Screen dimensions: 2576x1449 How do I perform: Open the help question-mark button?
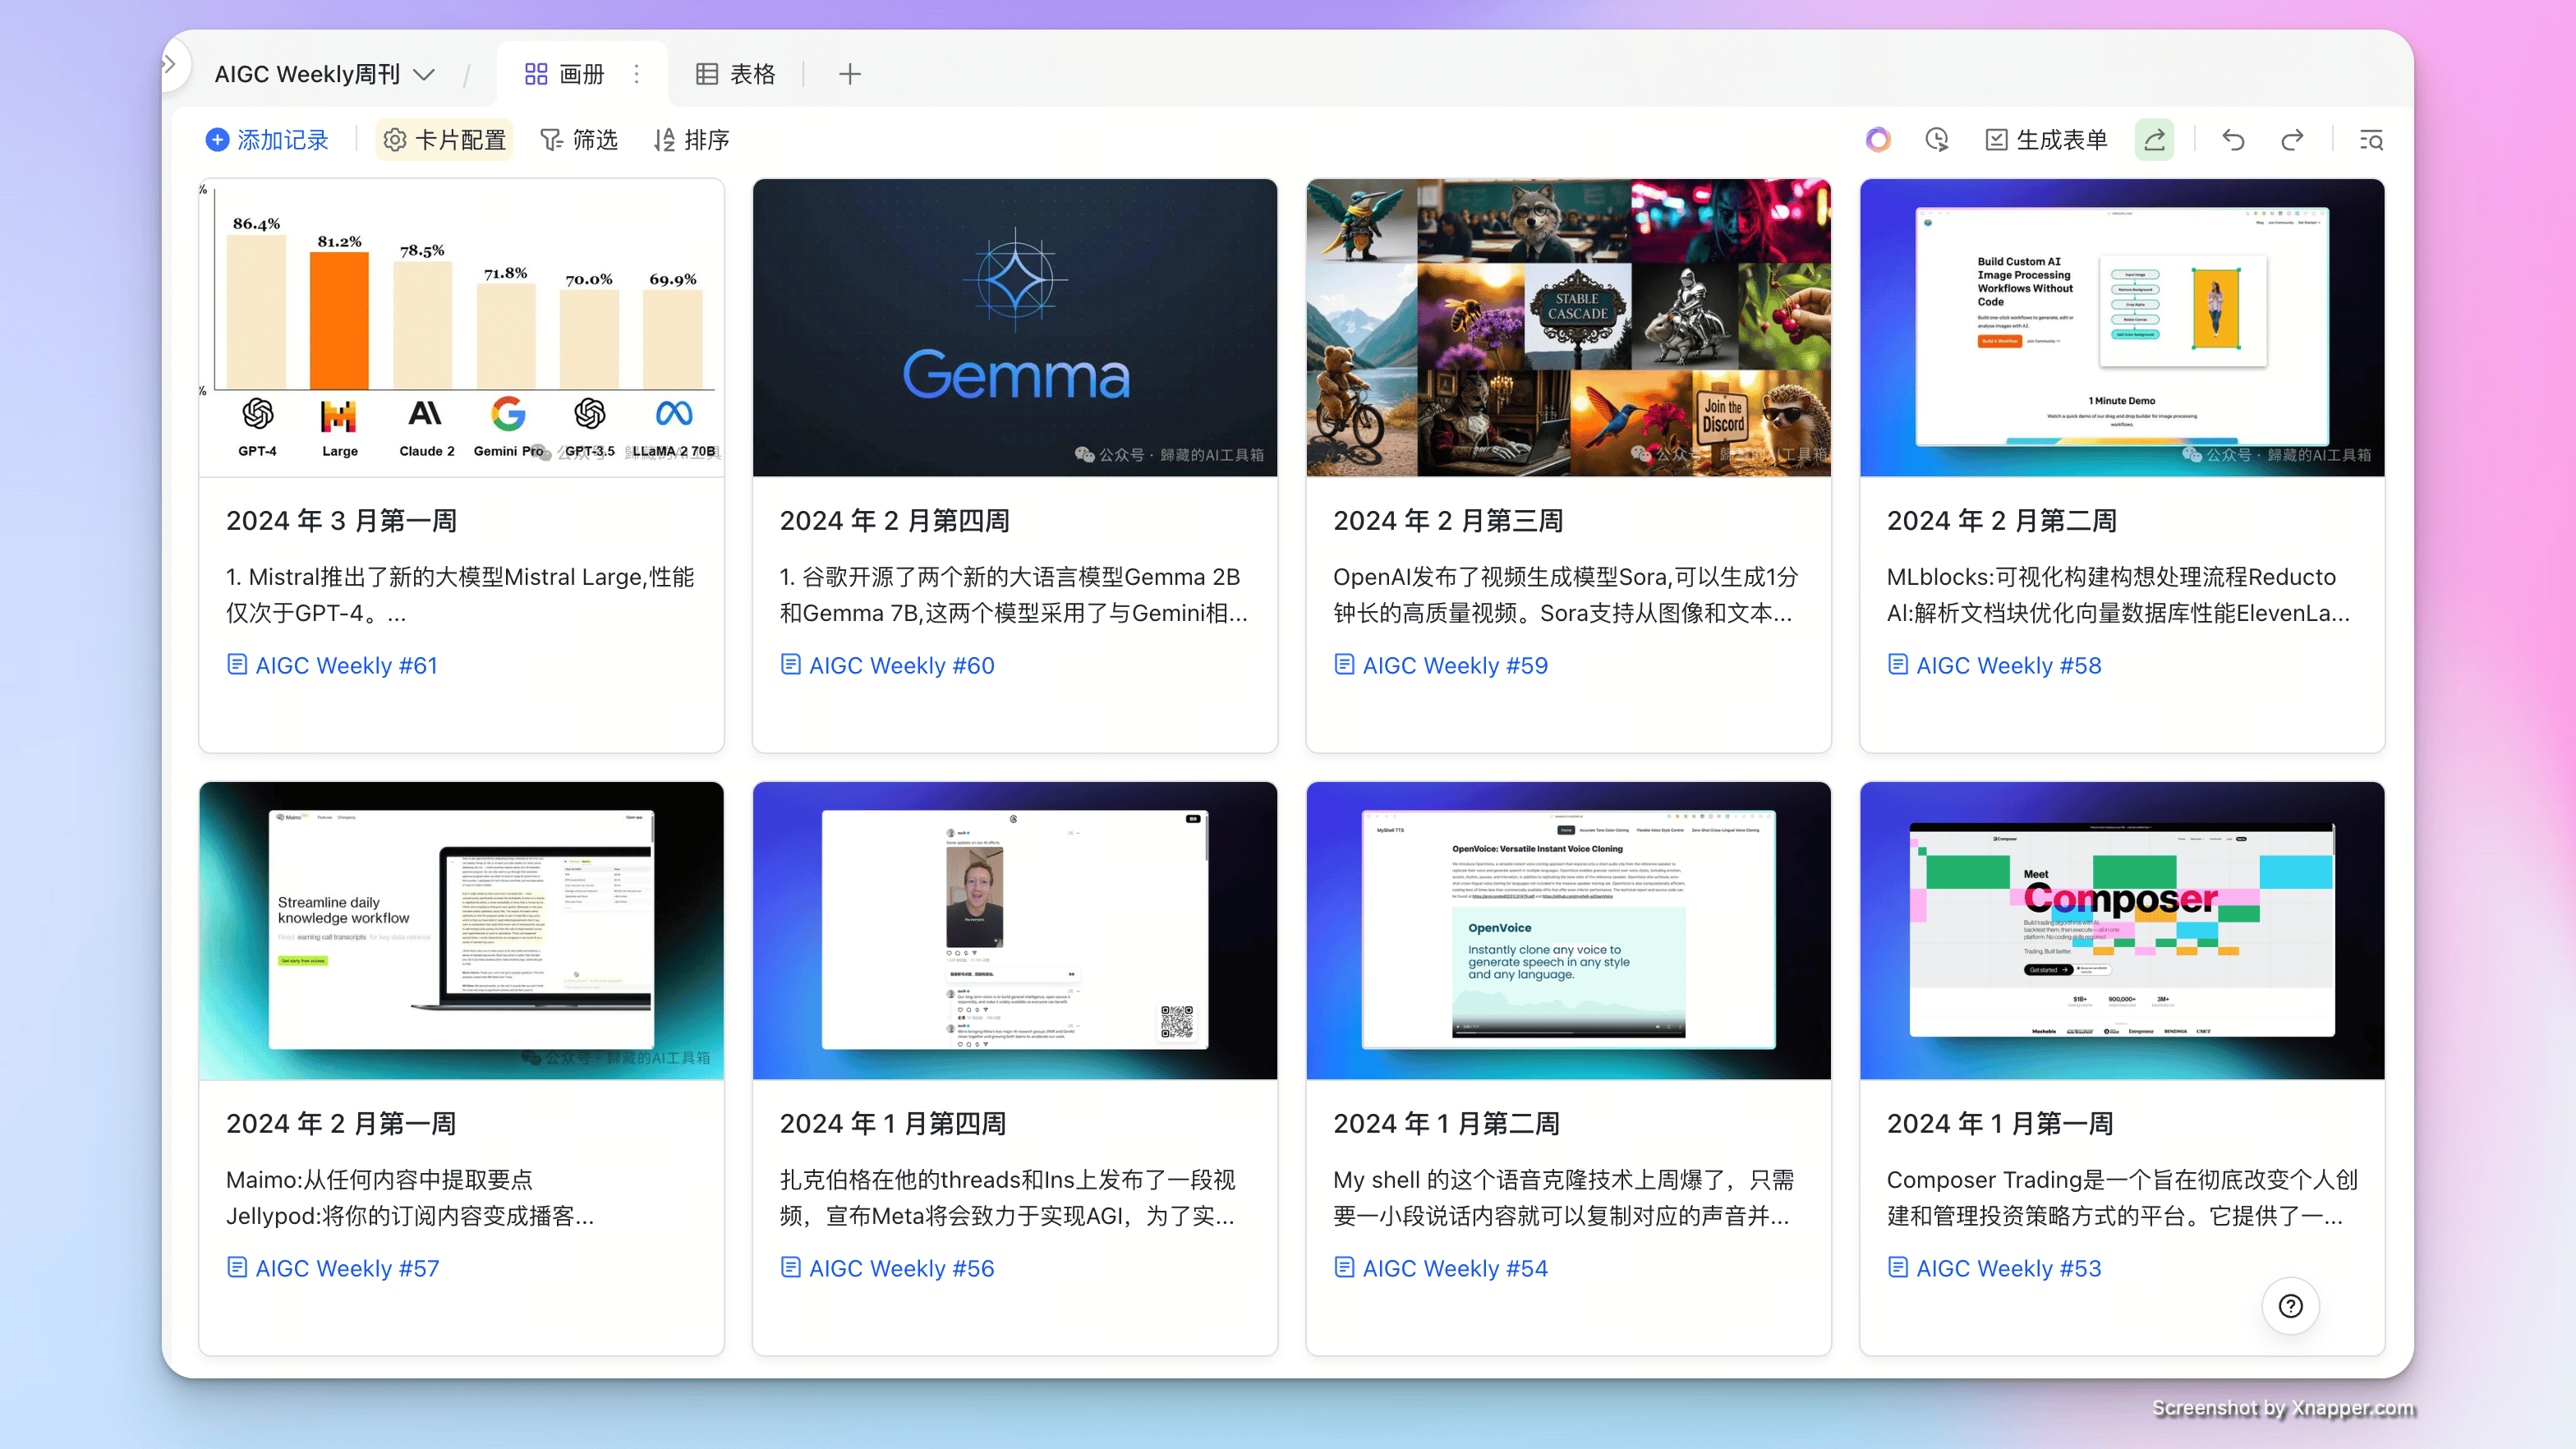coord(2290,1305)
